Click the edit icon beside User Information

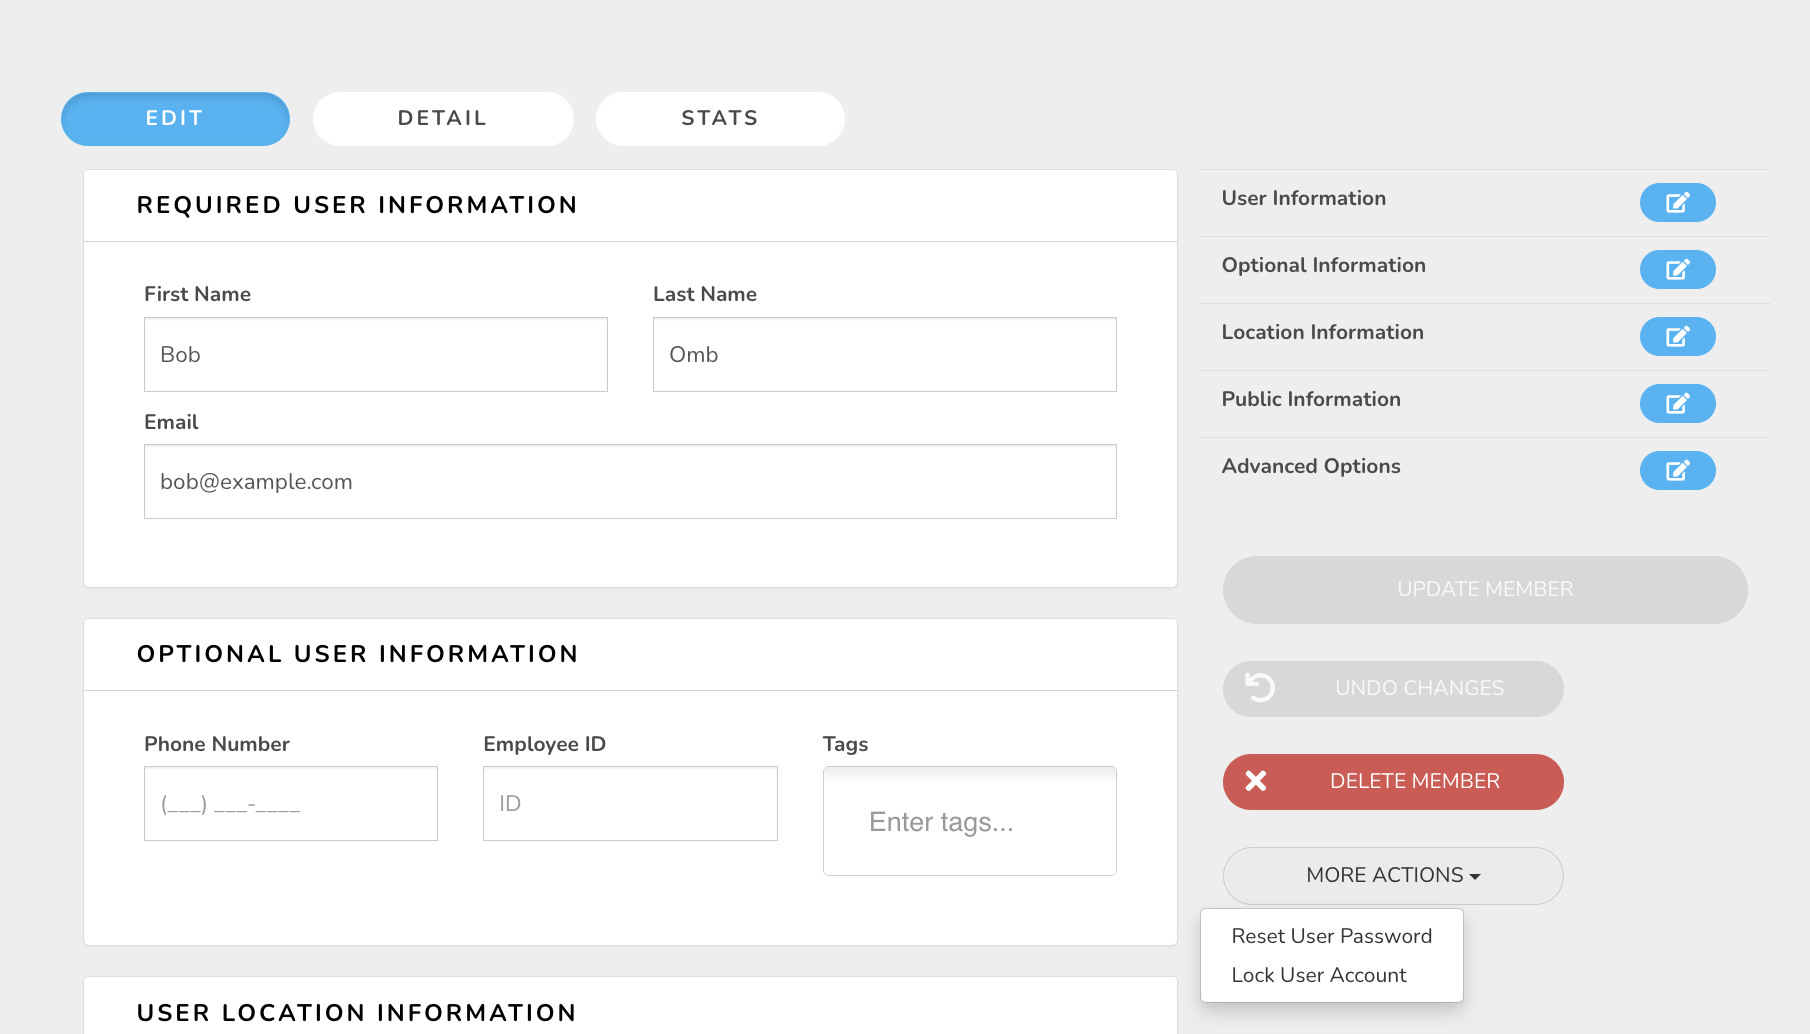tap(1677, 203)
